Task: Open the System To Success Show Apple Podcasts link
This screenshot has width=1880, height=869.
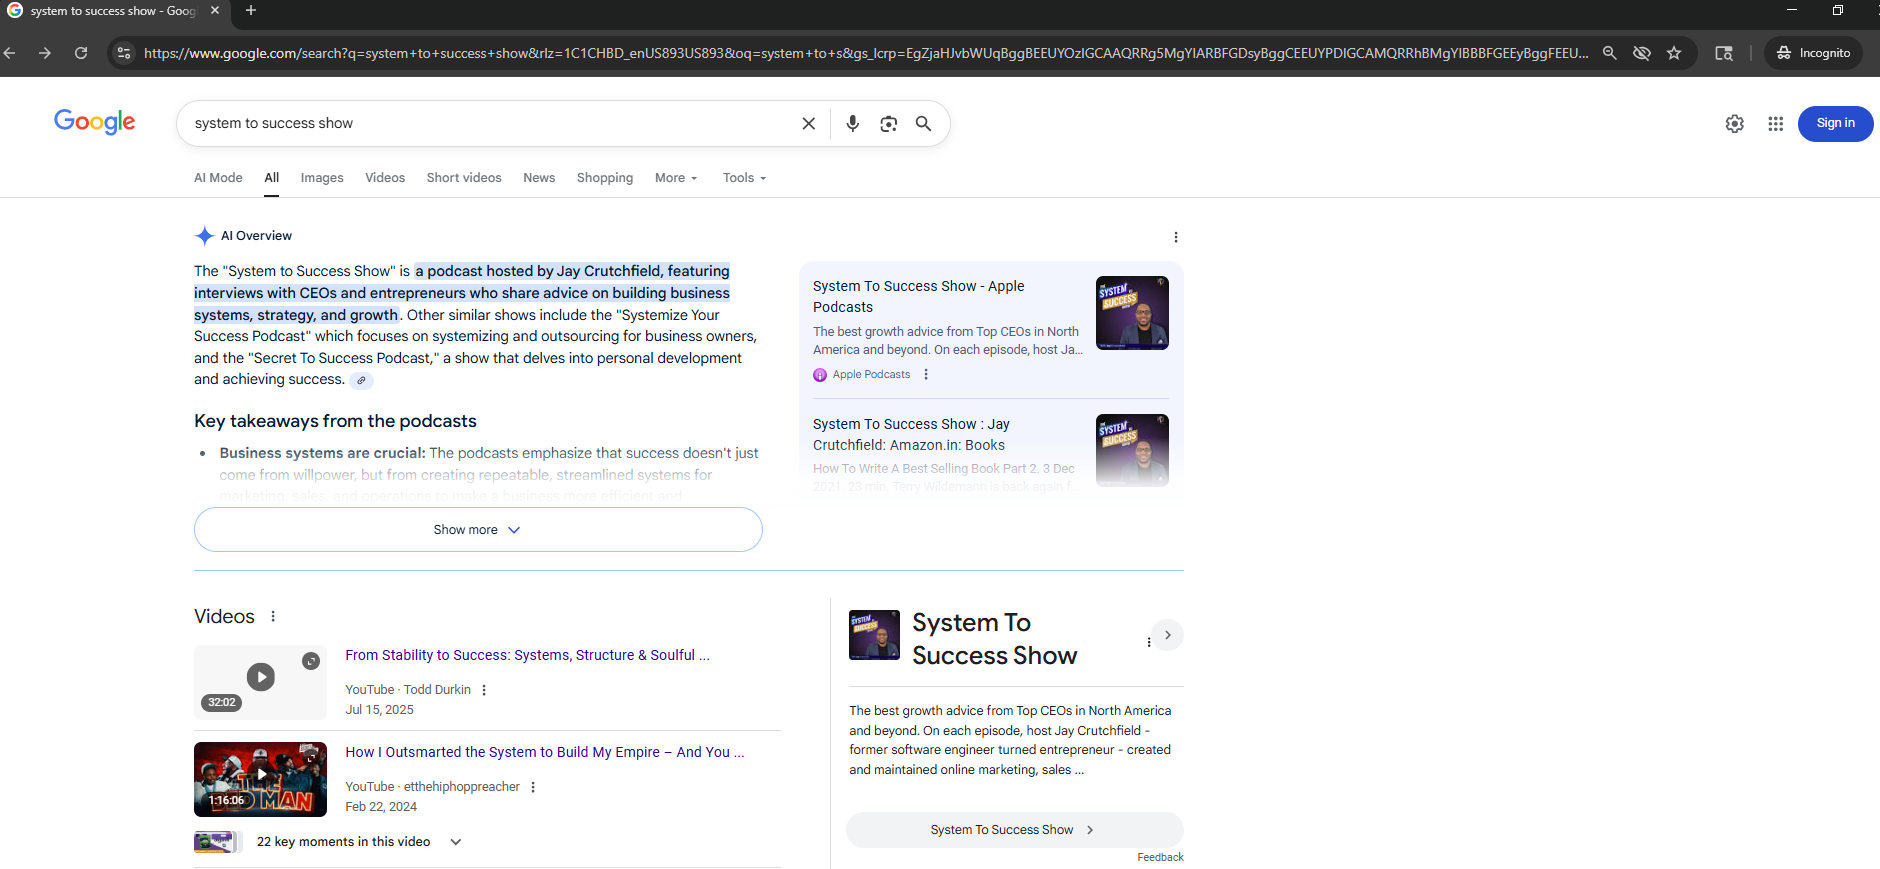Action: (918, 296)
